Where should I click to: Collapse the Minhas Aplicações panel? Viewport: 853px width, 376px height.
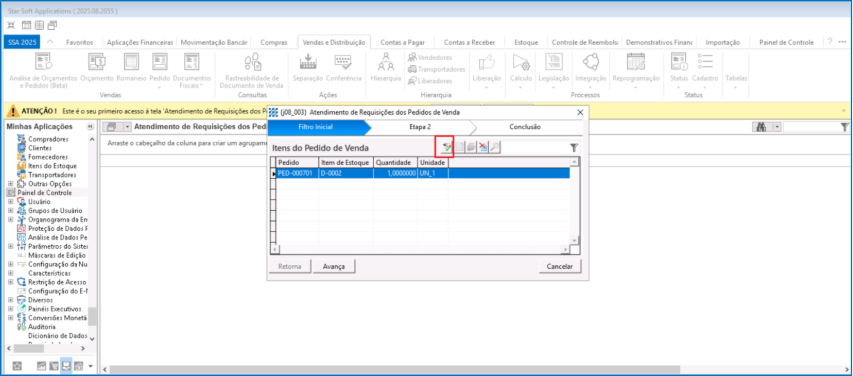point(90,127)
